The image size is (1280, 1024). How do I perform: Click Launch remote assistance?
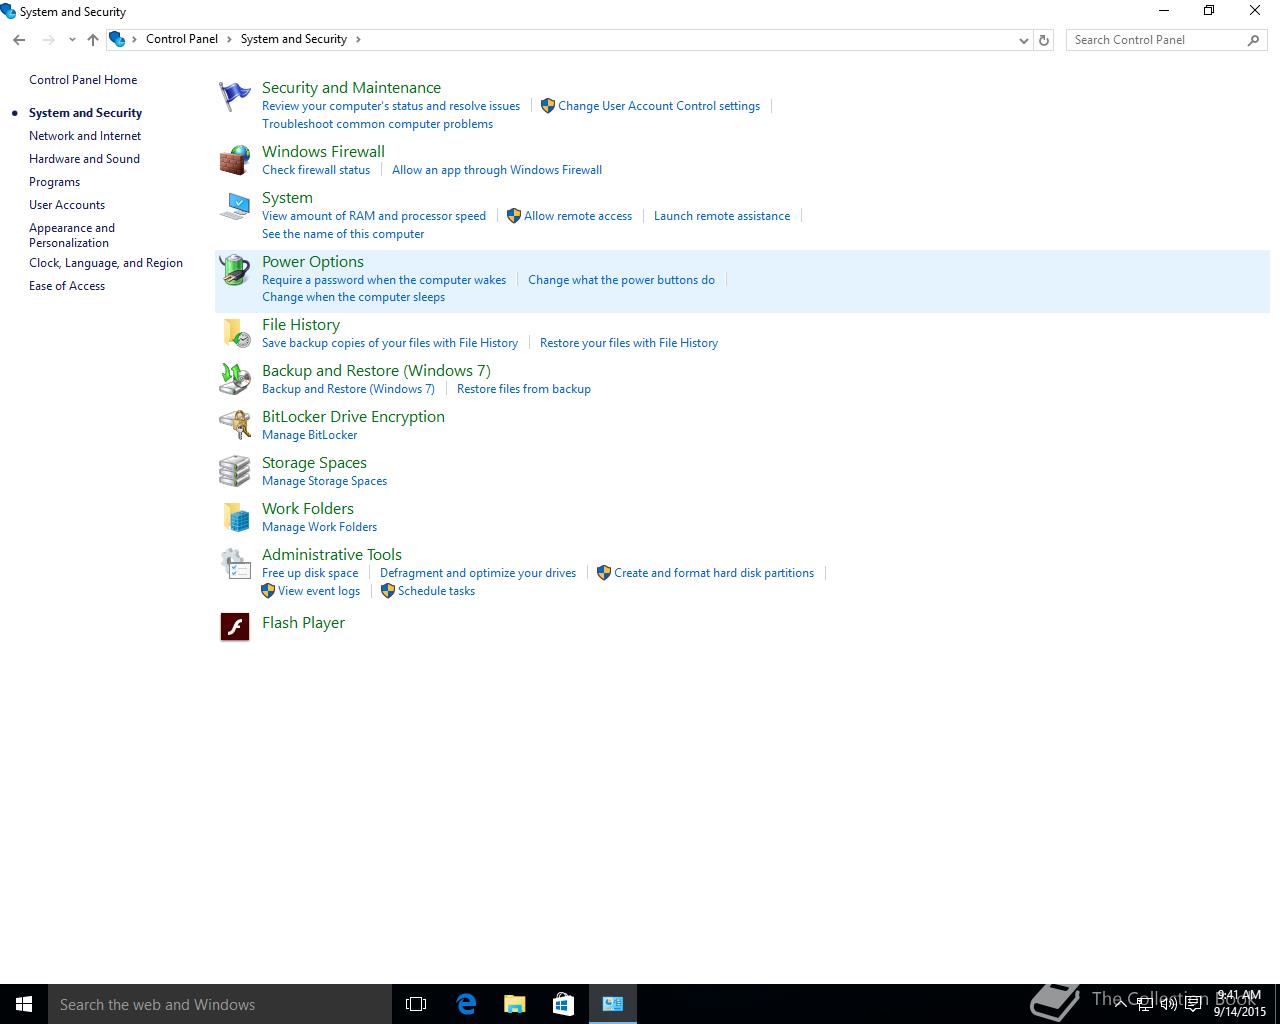722,216
